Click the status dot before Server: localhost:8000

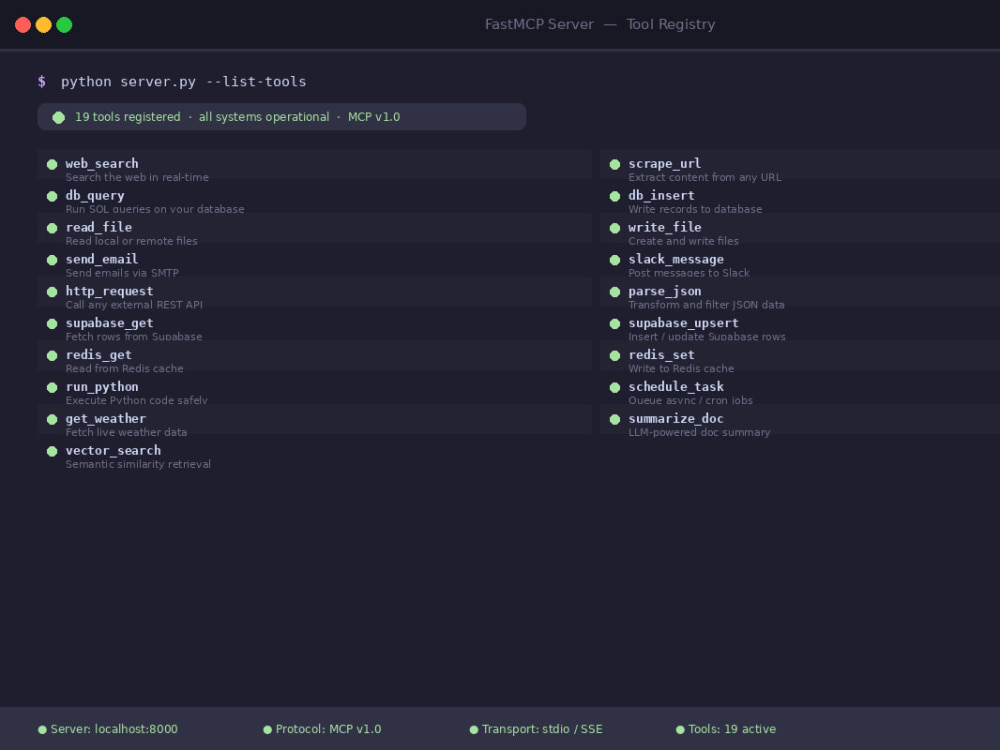(42, 730)
